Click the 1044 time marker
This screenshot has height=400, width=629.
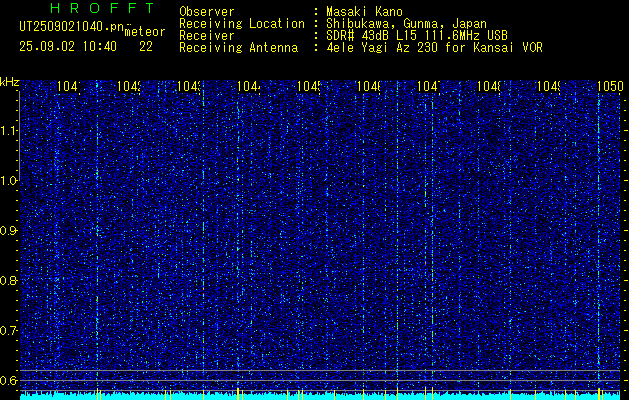click(x=249, y=86)
